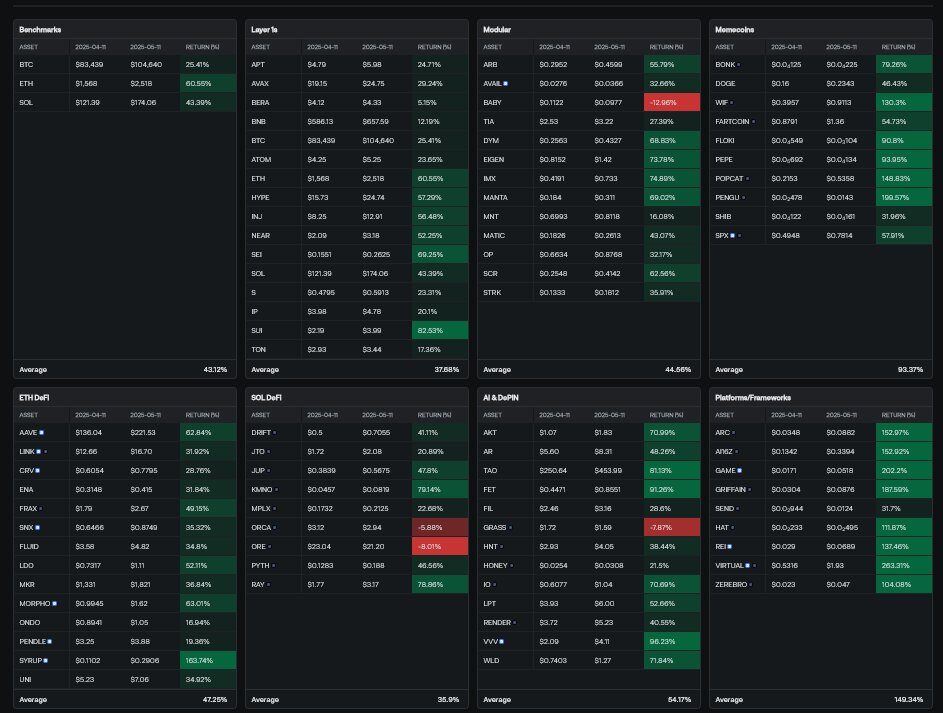This screenshot has height=713, width=943.
Task: Click the Layer 1s table title
Action: (264, 29)
